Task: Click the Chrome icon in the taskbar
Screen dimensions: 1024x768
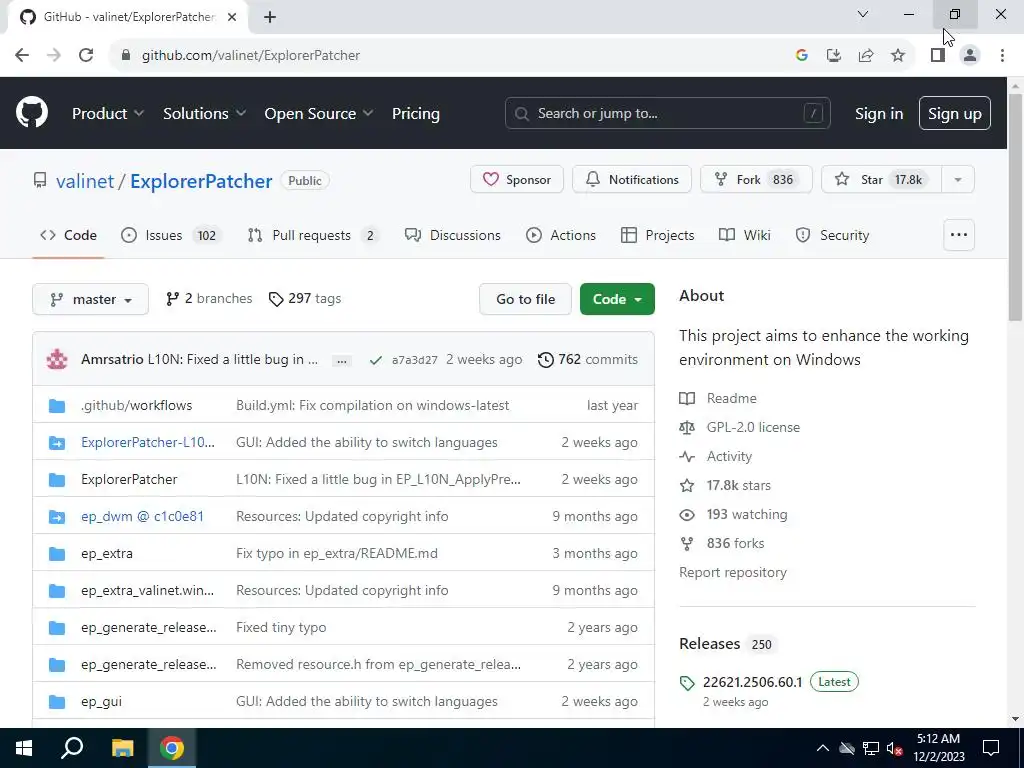Action: pos(172,748)
